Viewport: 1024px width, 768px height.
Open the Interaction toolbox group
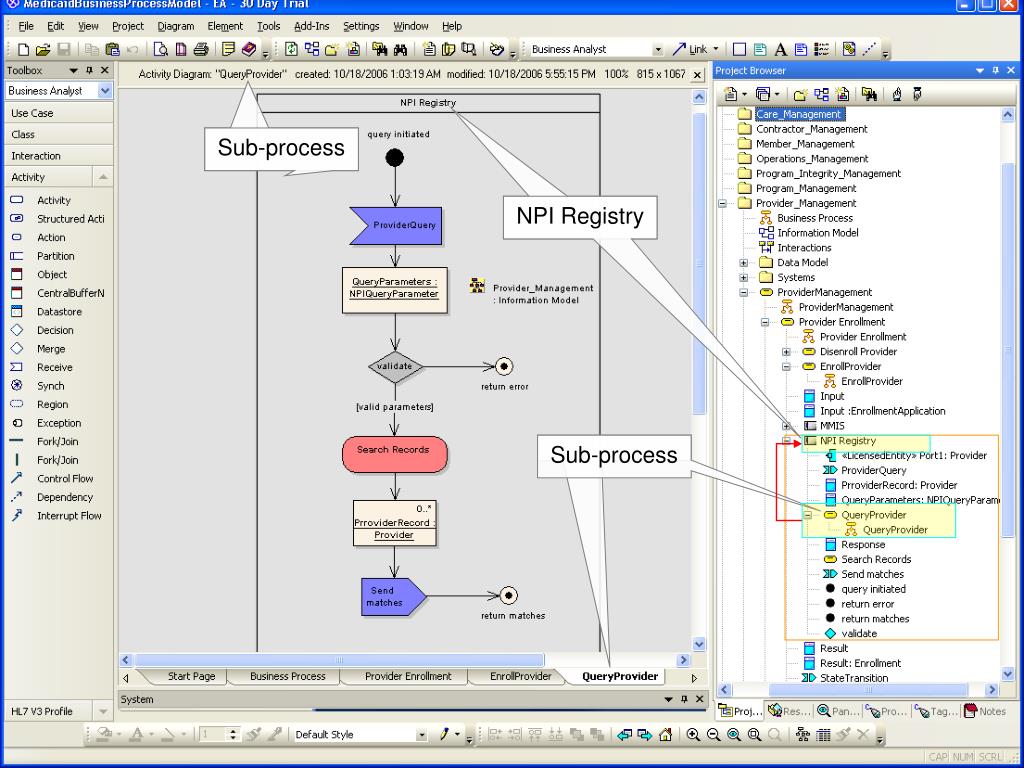coord(59,156)
